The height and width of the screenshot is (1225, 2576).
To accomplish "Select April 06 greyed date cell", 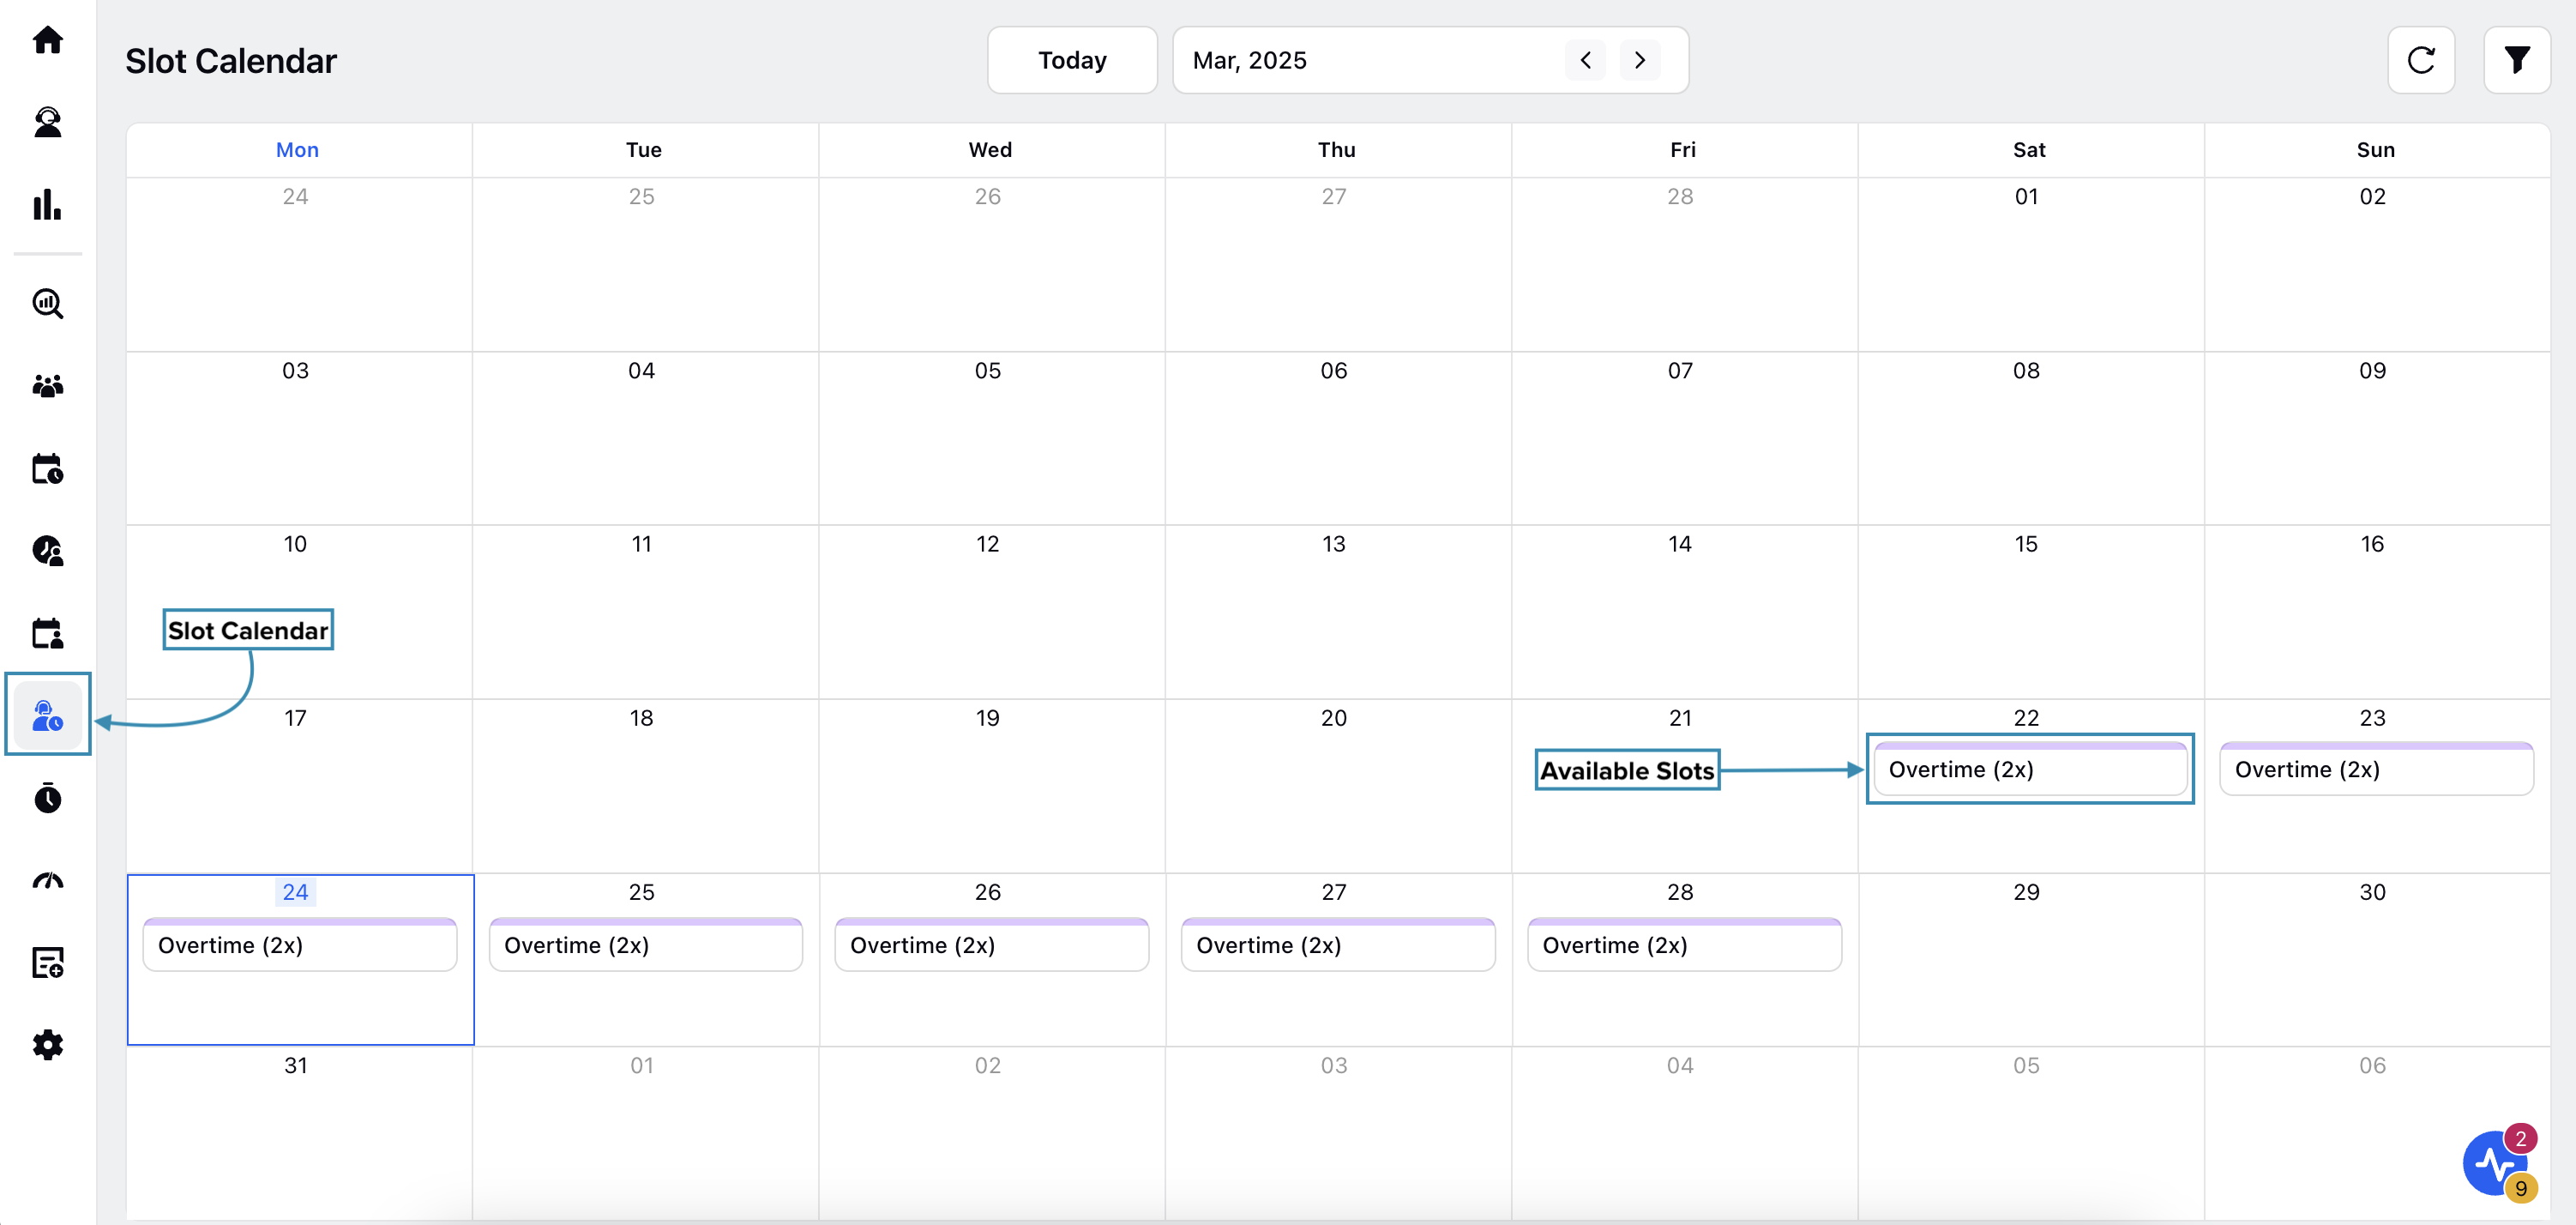I will [x=2376, y=1133].
